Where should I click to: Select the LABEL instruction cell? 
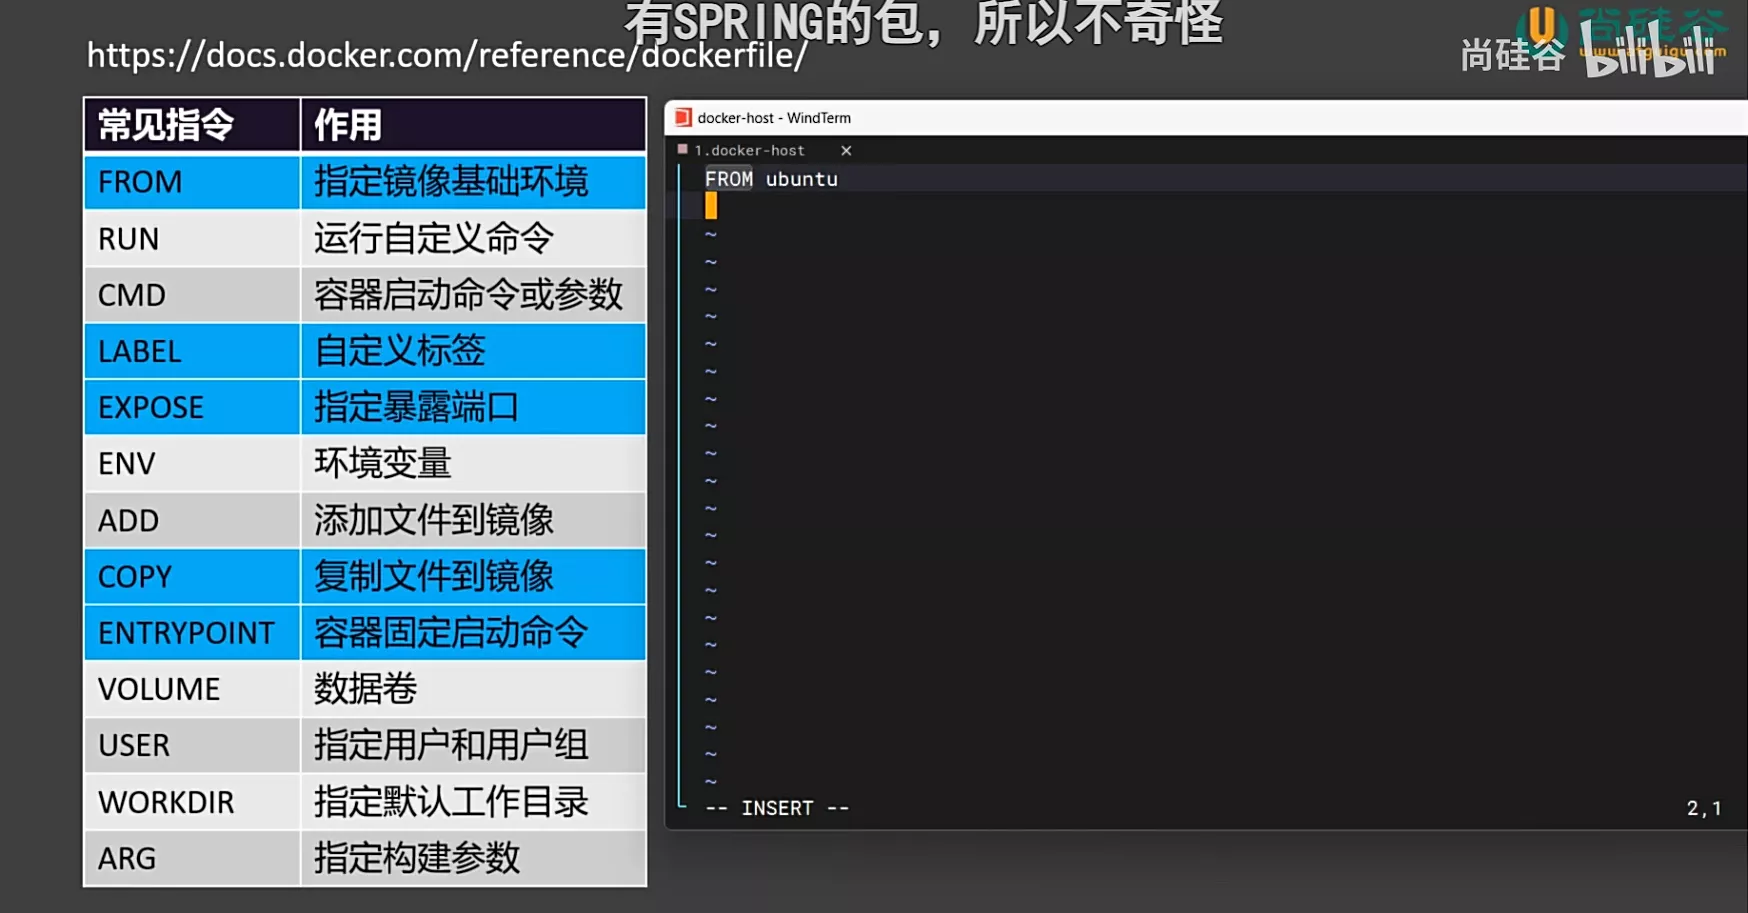[x=192, y=351]
